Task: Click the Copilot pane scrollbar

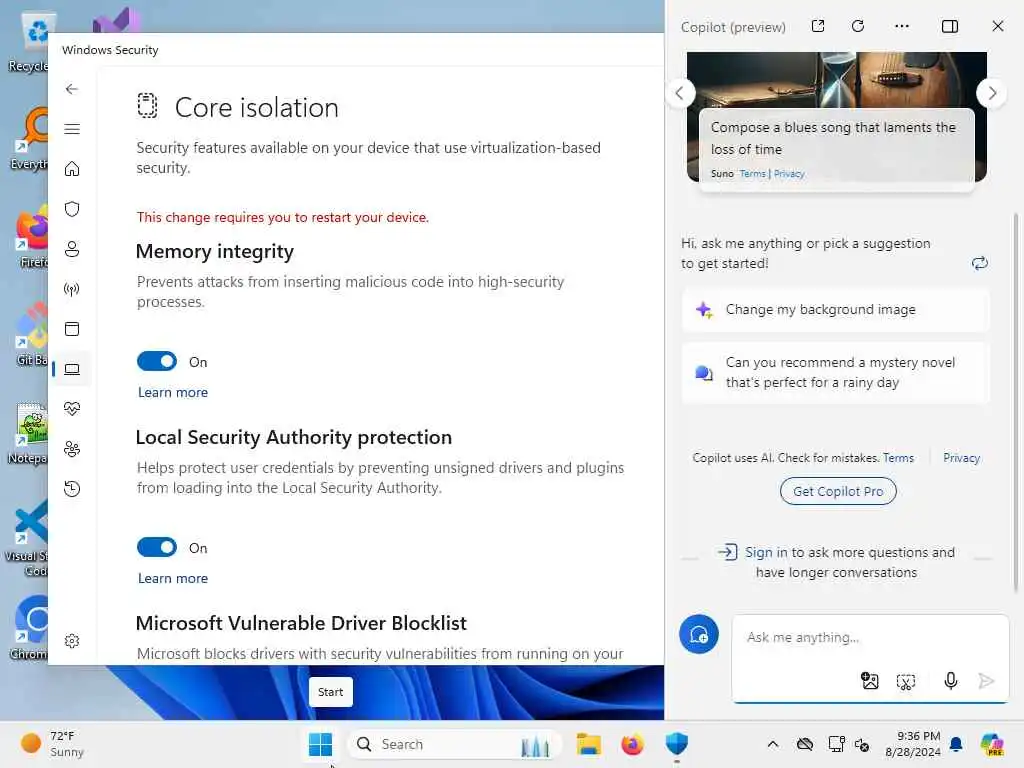Action: [x=1016, y=402]
